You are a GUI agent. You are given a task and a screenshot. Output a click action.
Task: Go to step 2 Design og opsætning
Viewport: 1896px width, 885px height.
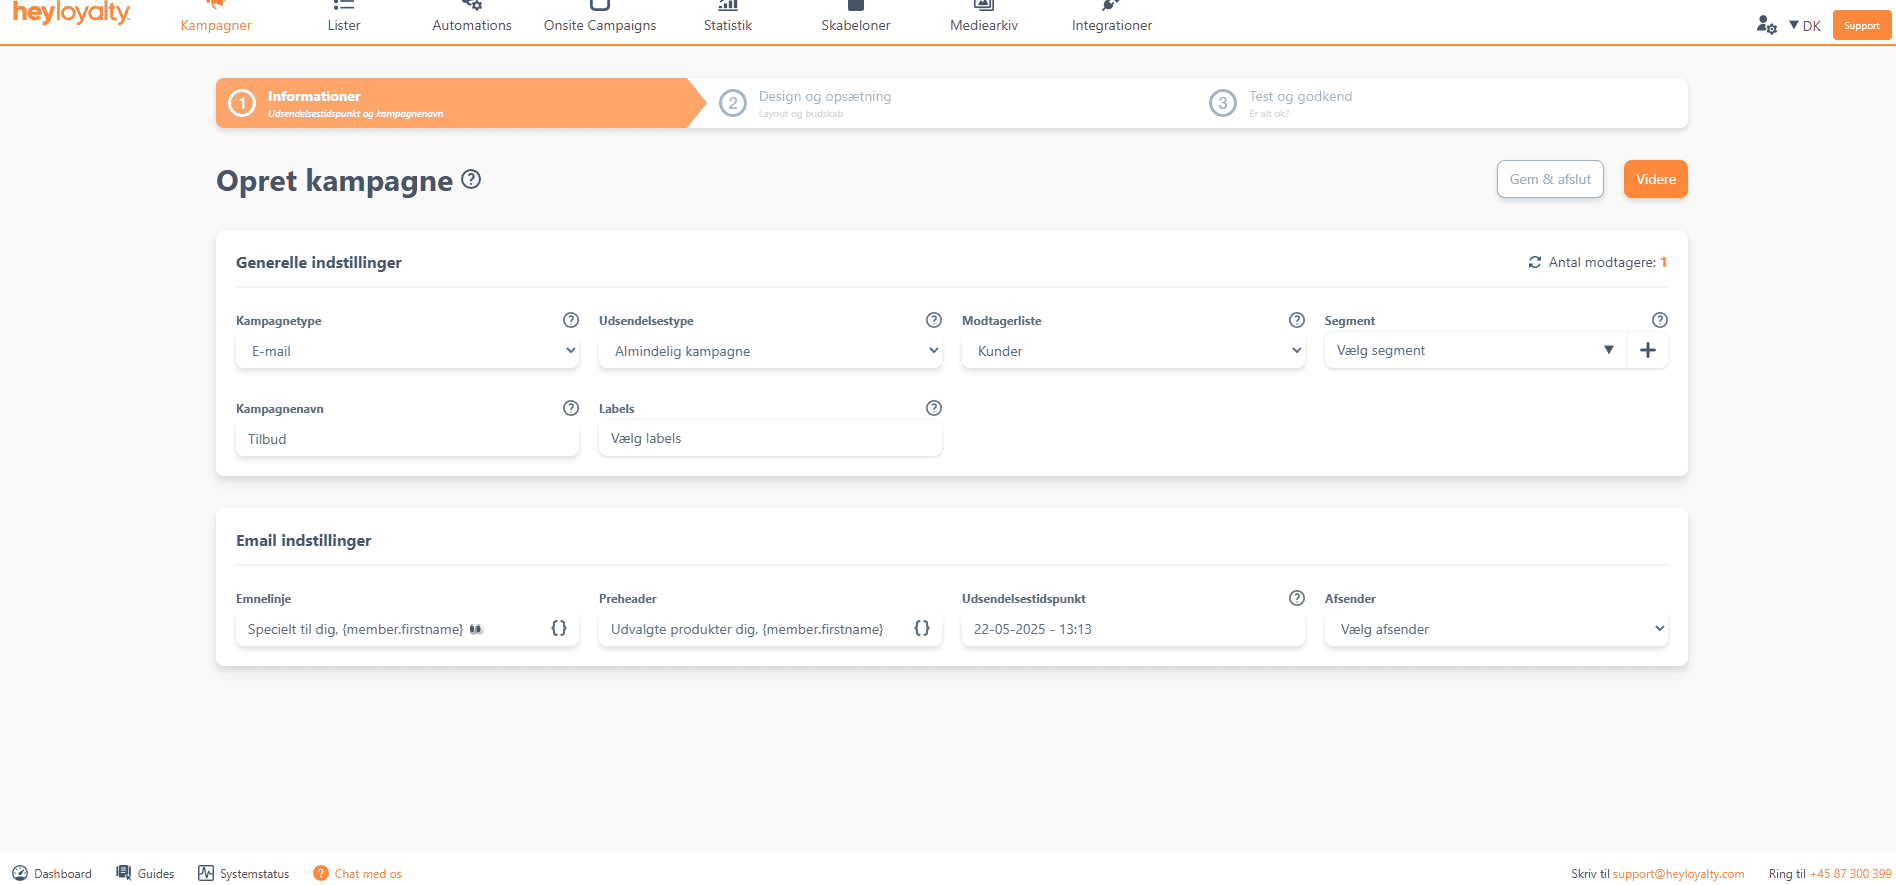click(824, 103)
